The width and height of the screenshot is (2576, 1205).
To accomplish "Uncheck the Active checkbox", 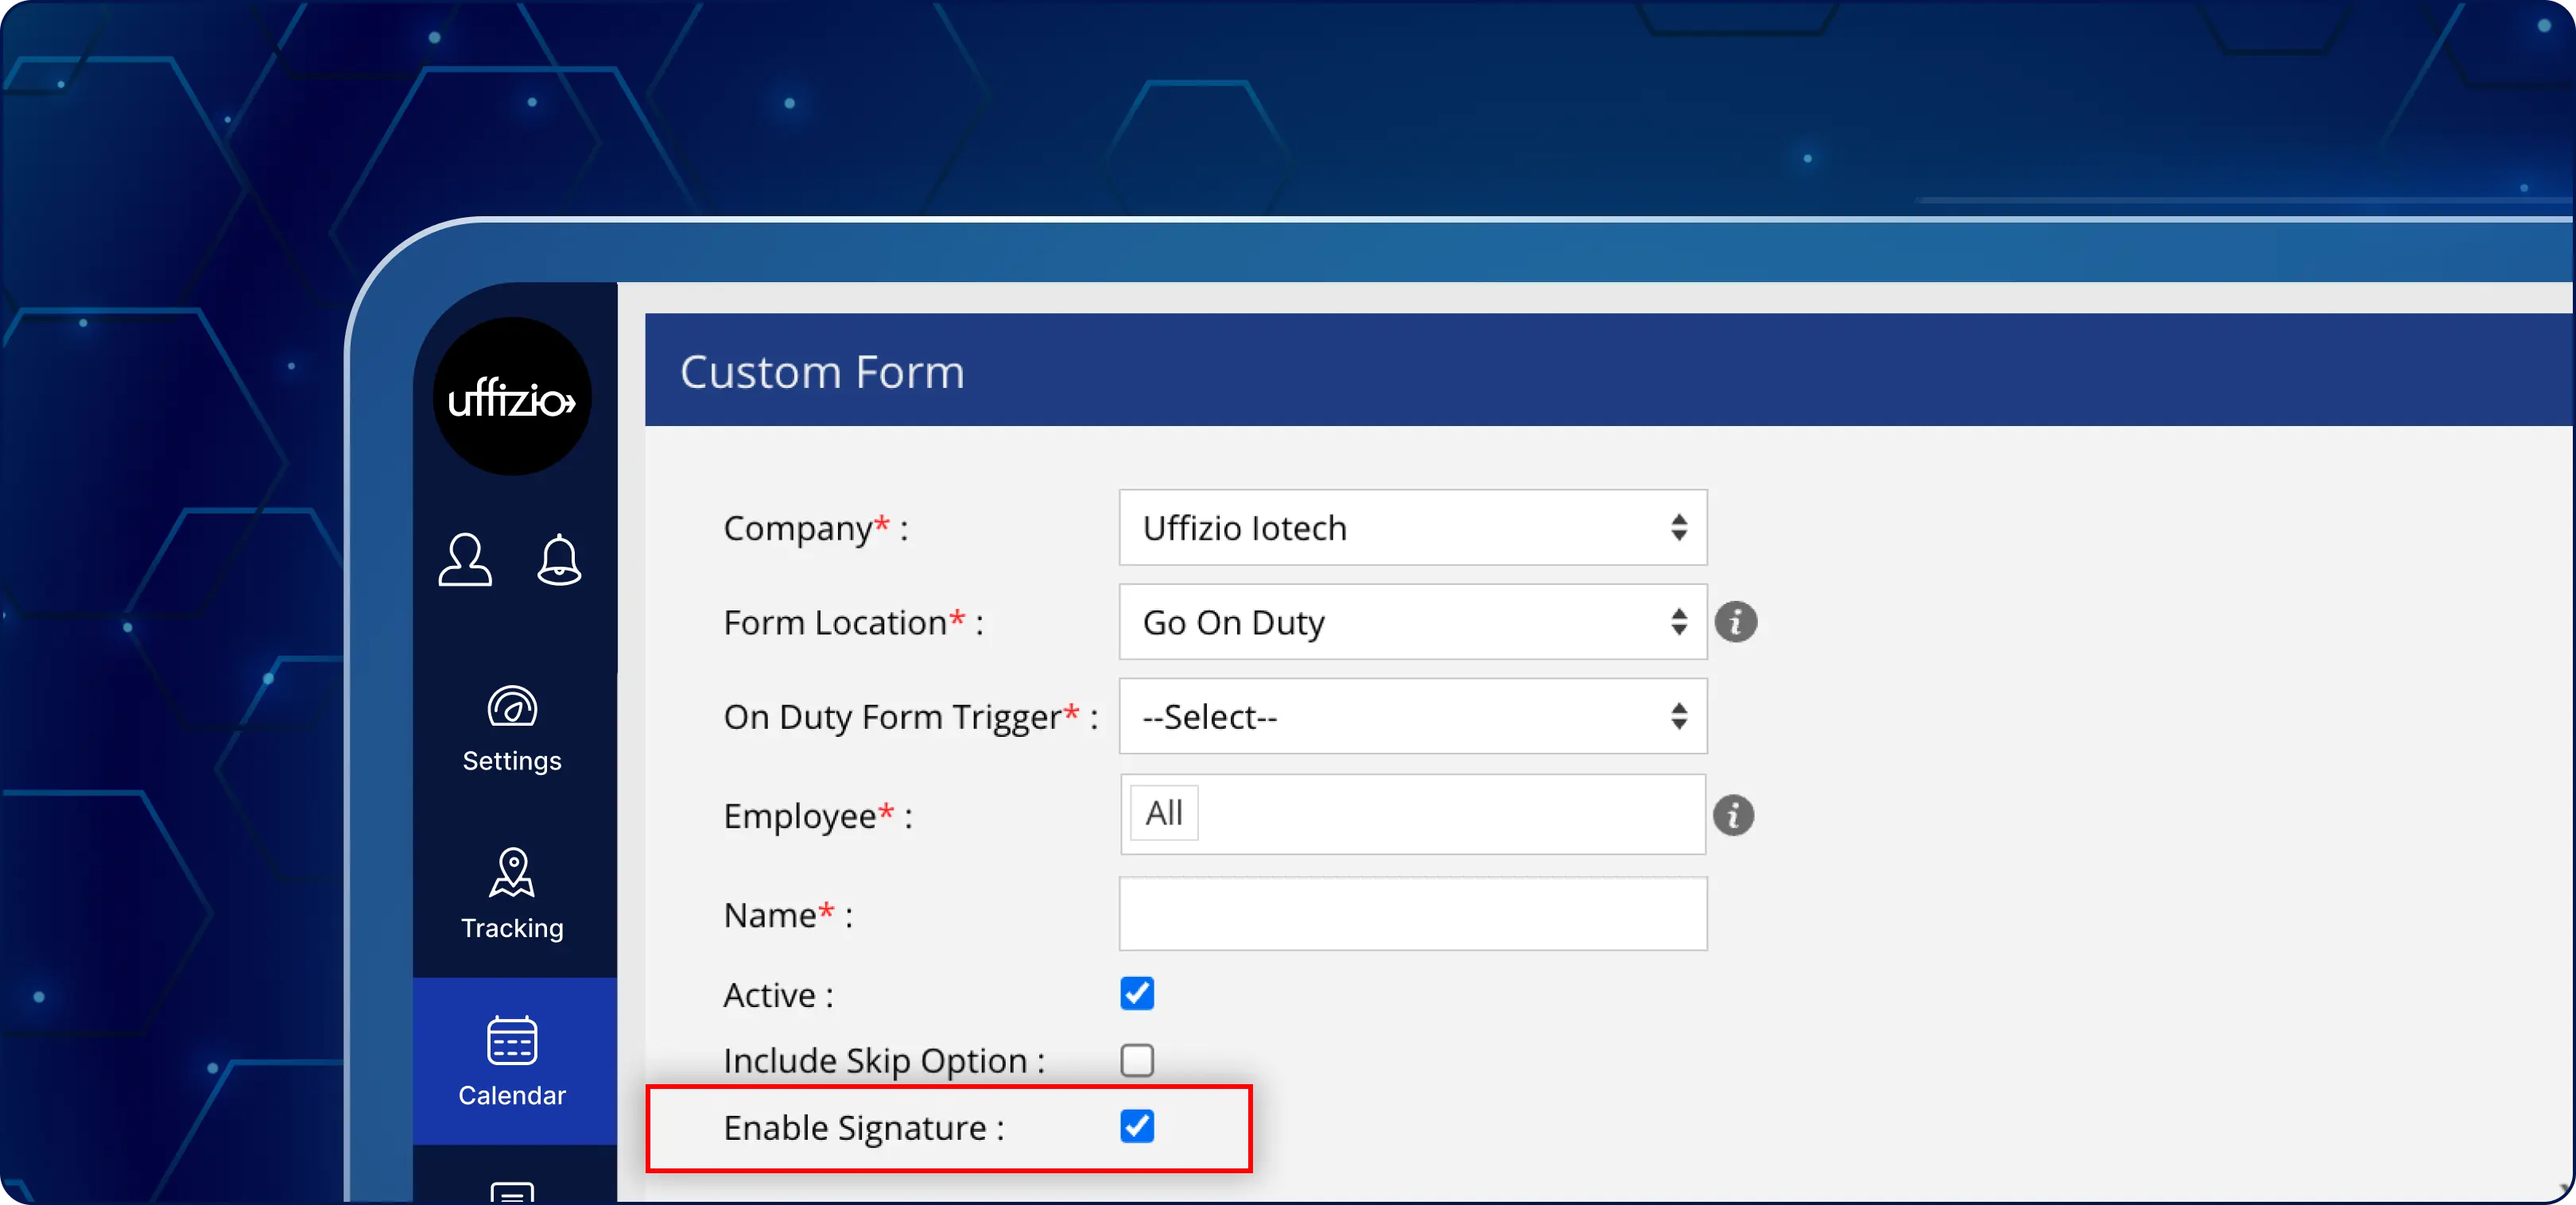I will [1137, 993].
